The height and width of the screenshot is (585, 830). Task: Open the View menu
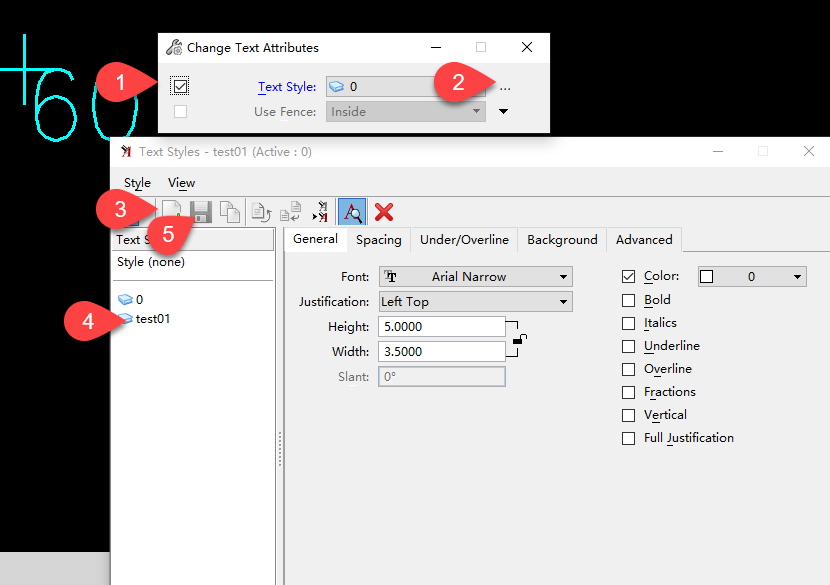pos(182,183)
